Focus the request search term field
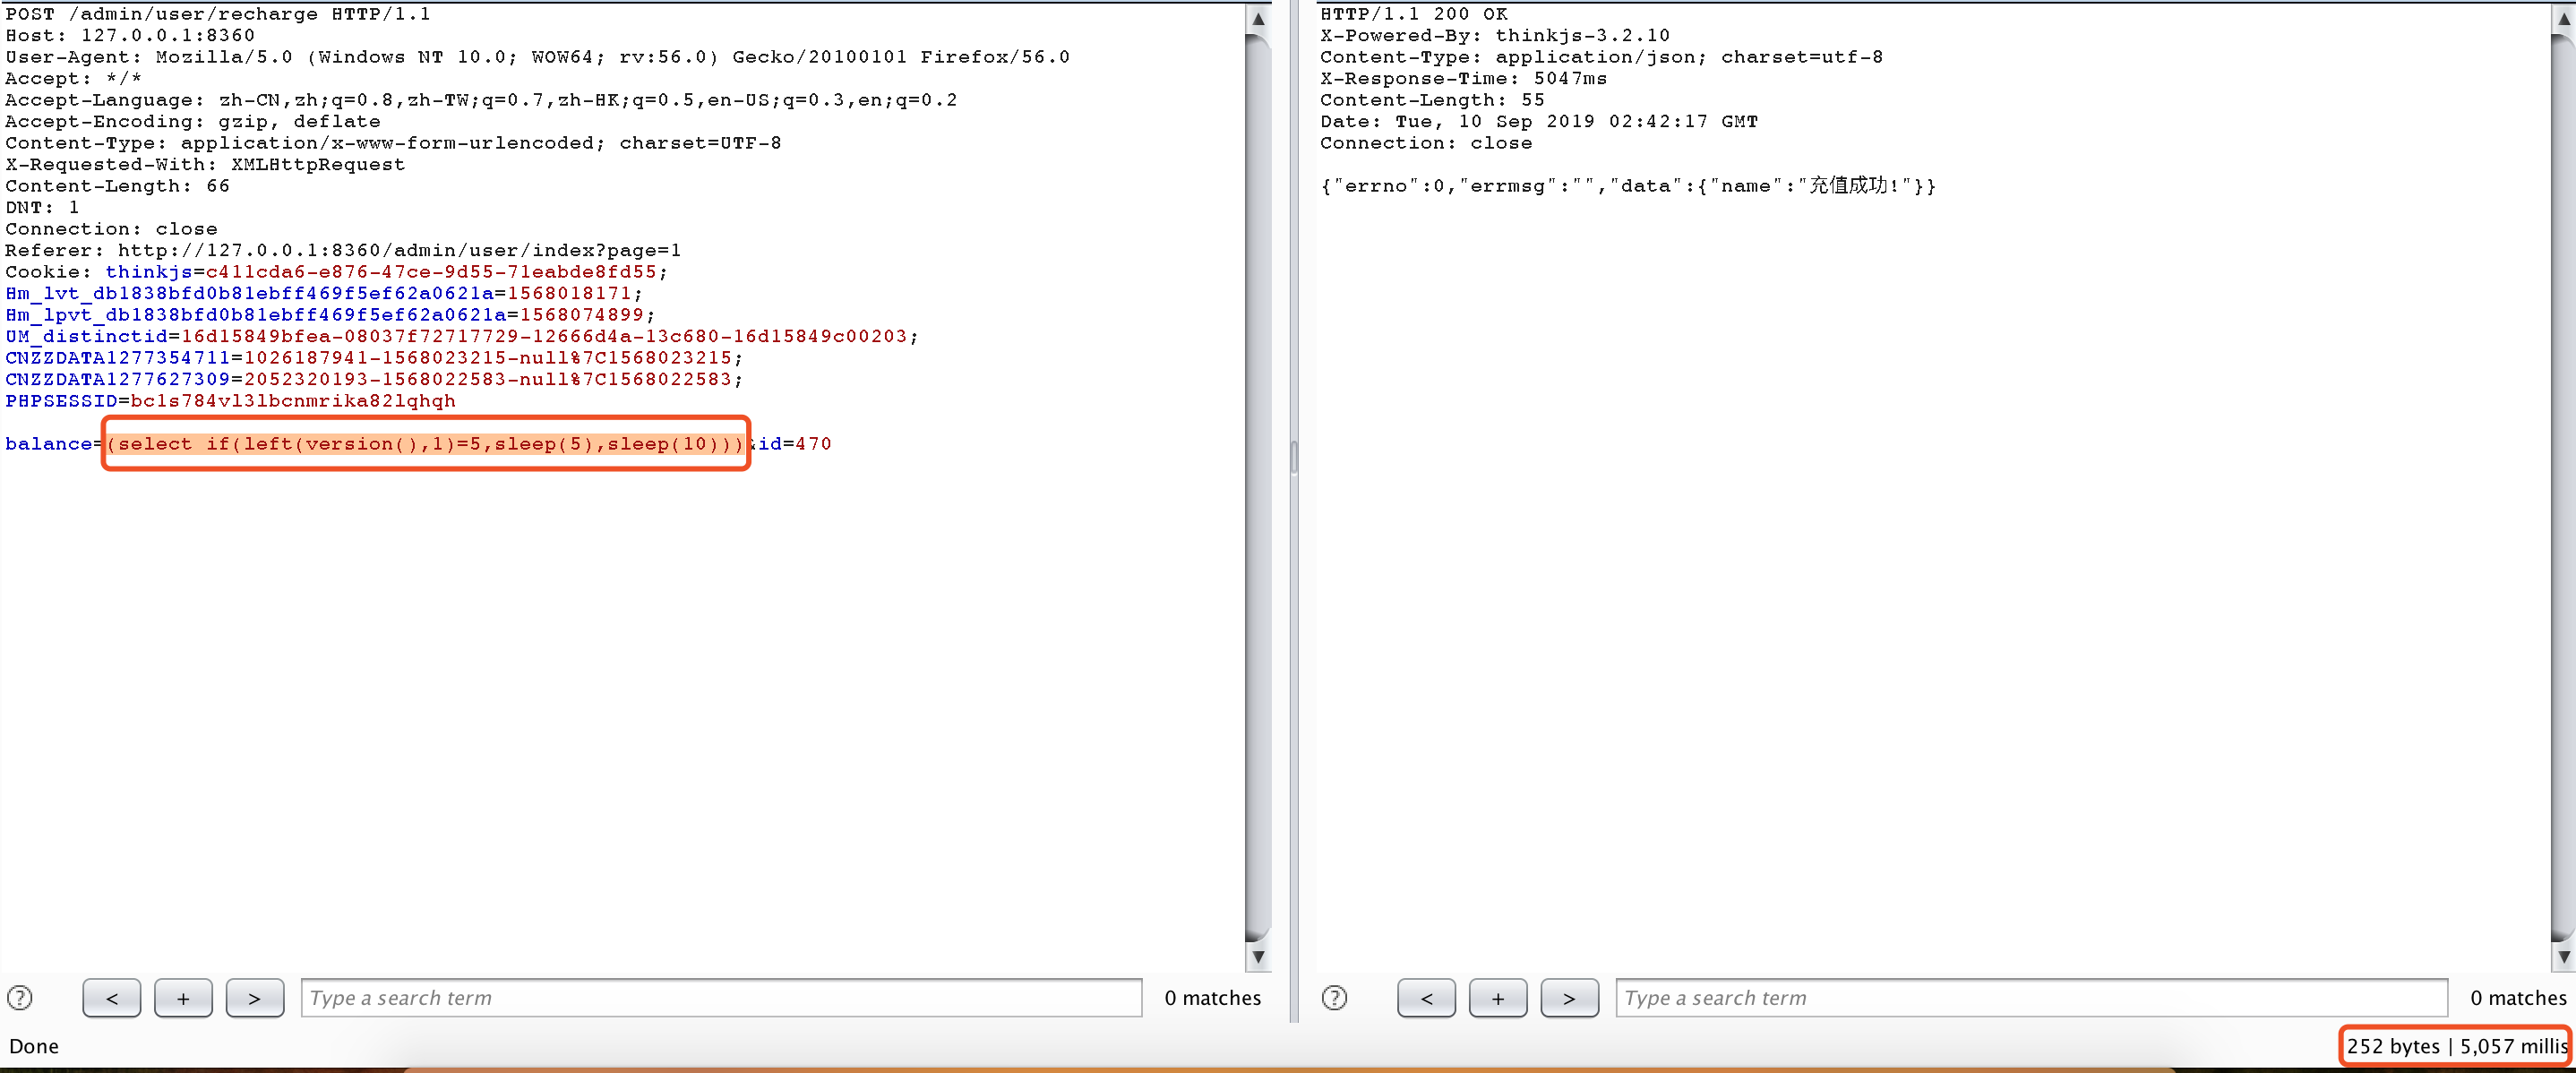This screenshot has height=1073, width=2576. tap(720, 997)
